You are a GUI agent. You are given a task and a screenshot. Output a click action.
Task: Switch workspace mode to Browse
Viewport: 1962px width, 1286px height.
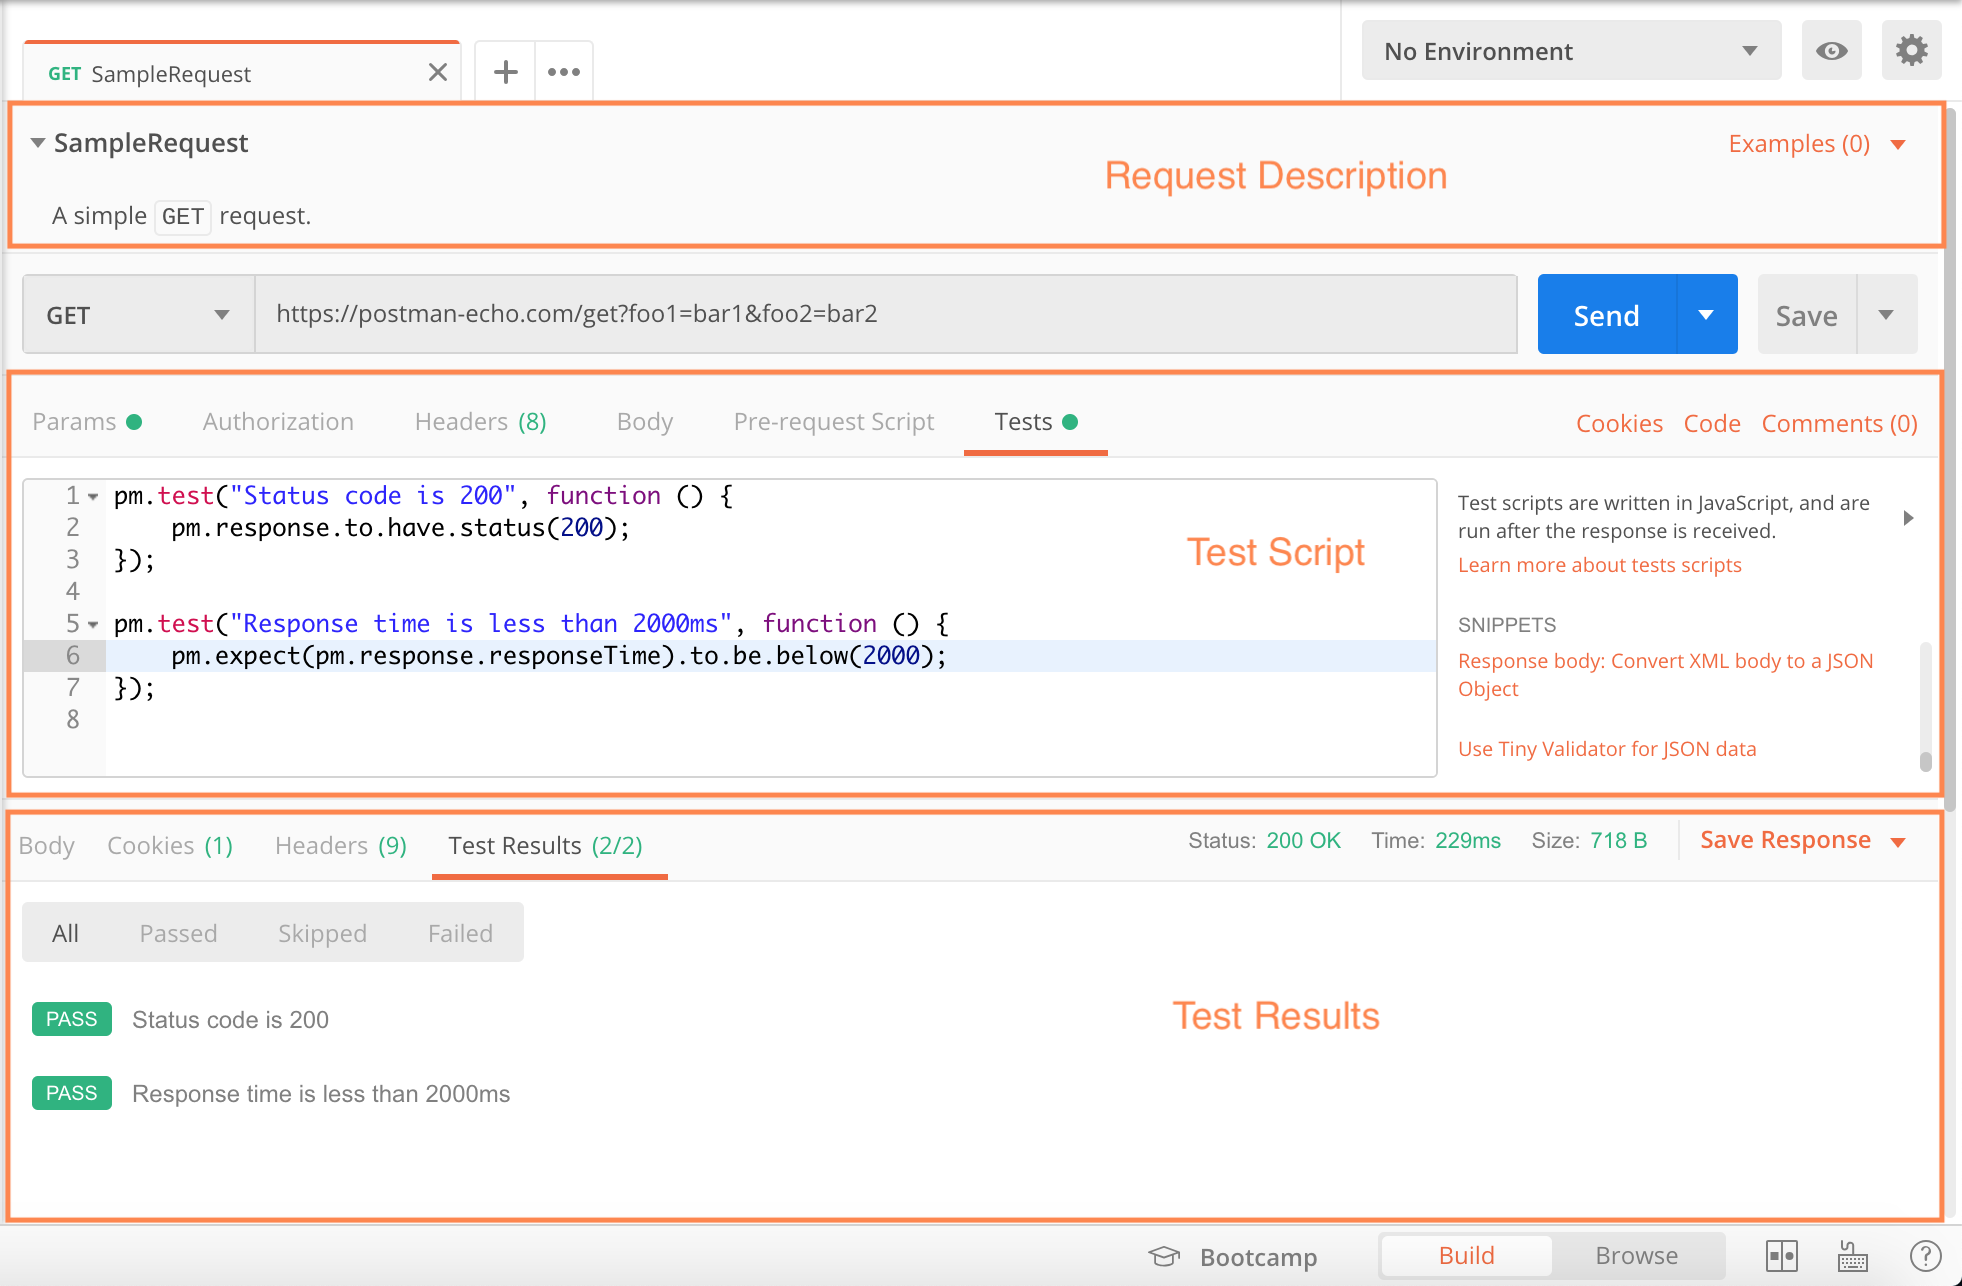1637,1256
